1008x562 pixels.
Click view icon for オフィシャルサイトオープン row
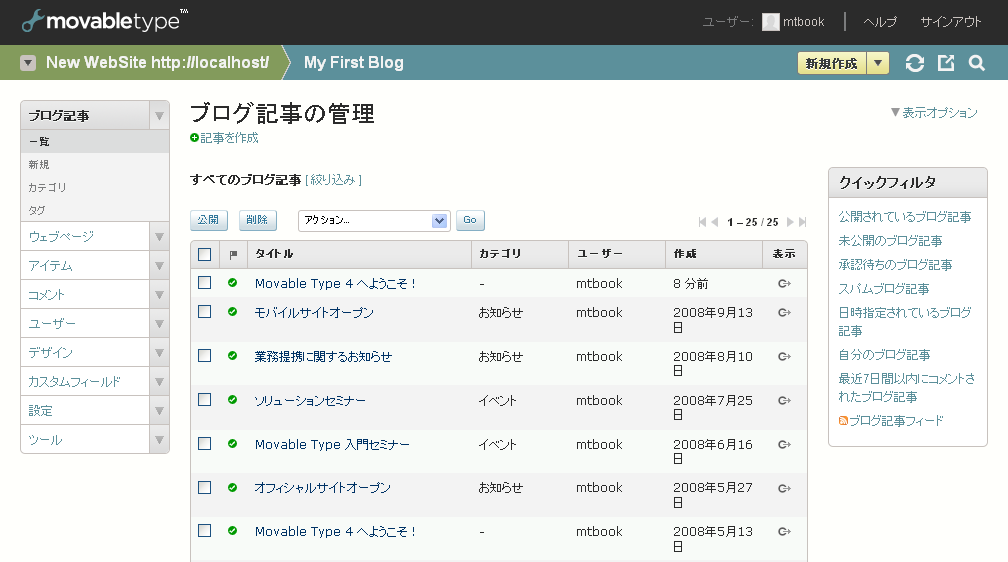(x=784, y=488)
